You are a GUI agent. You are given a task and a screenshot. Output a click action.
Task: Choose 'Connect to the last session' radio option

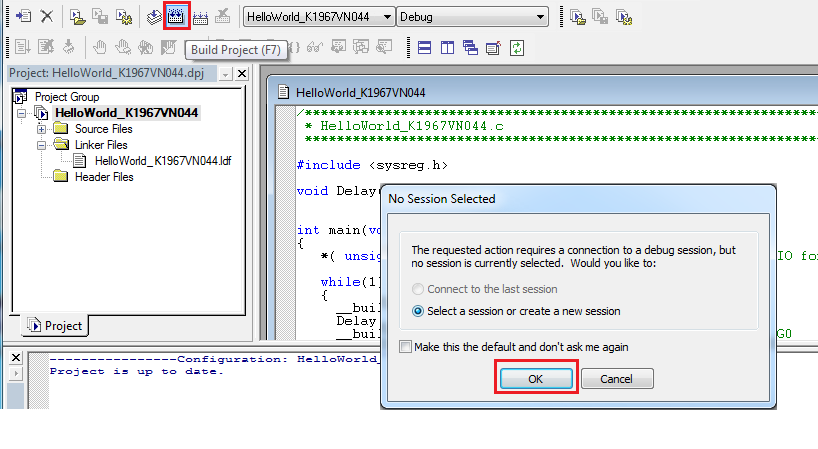[x=420, y=290]
